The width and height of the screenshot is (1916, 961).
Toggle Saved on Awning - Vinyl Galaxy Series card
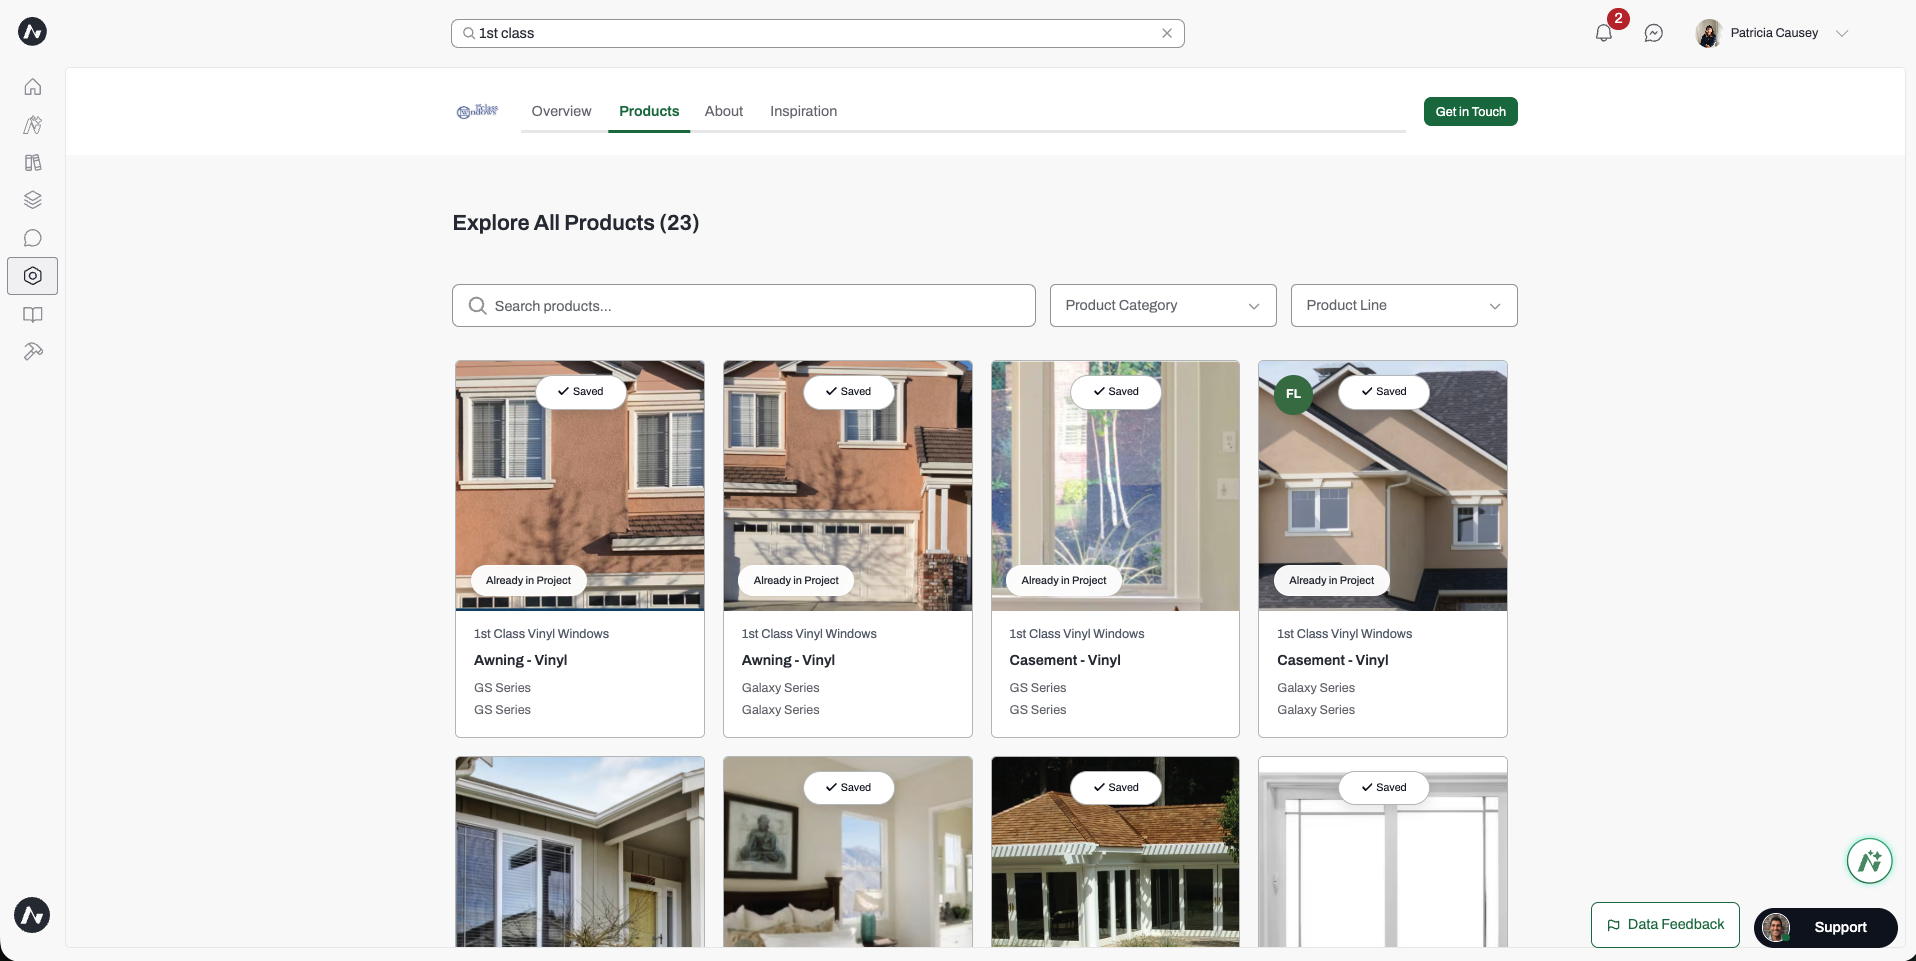[849, 392]
